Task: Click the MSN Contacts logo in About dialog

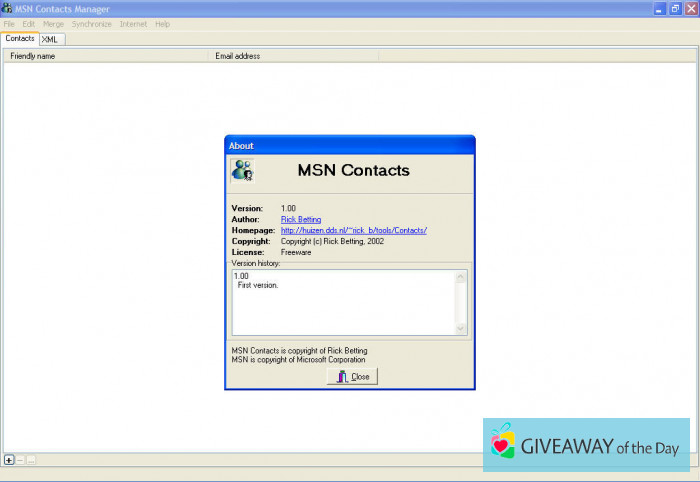Action: pyautogui.click(x=242, y=170)
